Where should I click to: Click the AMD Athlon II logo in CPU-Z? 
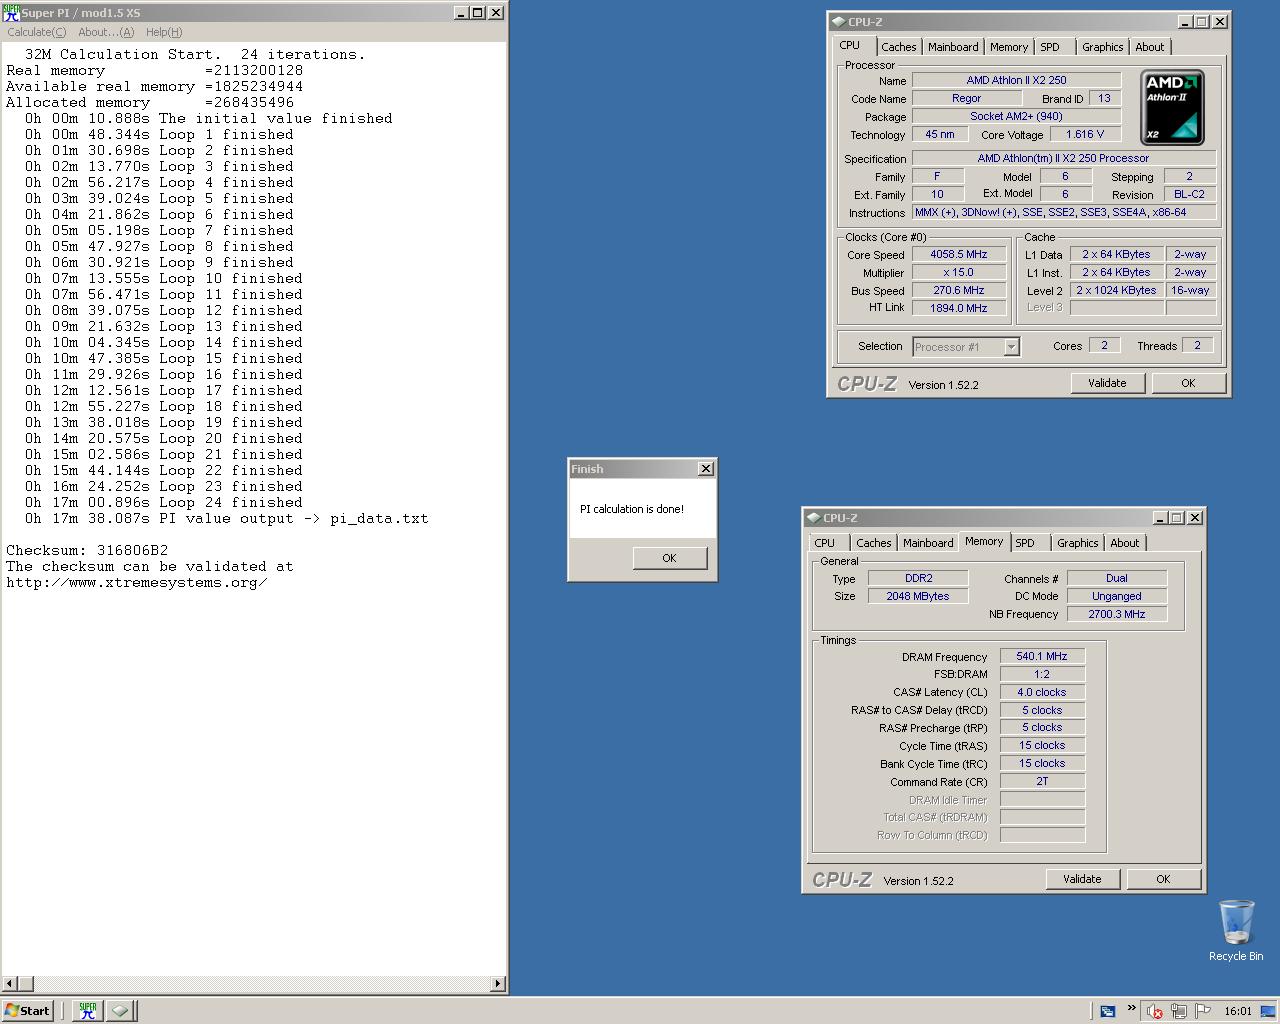[x=1172, y=108]
